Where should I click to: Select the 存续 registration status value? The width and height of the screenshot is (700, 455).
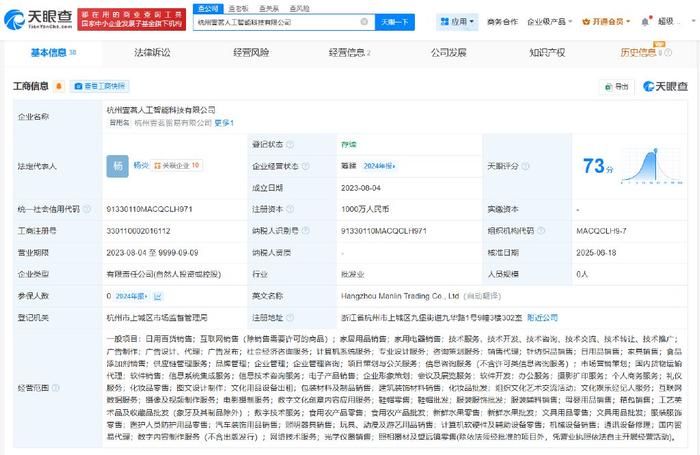pos(349,145)
